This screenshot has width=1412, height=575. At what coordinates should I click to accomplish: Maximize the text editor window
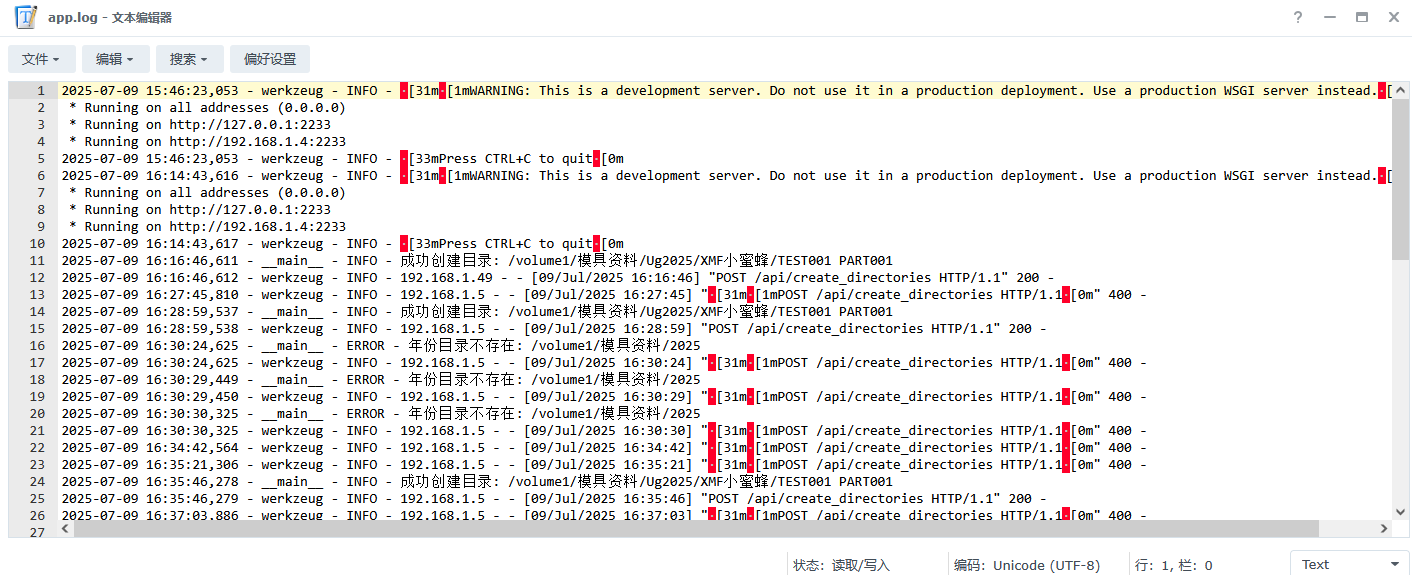[x=1361, y=17]
